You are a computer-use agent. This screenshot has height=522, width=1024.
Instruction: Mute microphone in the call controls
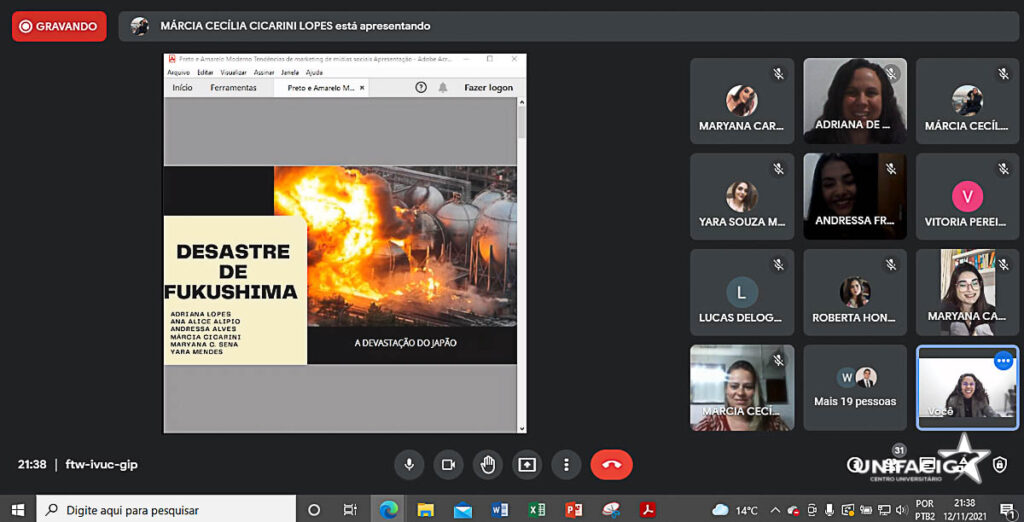408,464
